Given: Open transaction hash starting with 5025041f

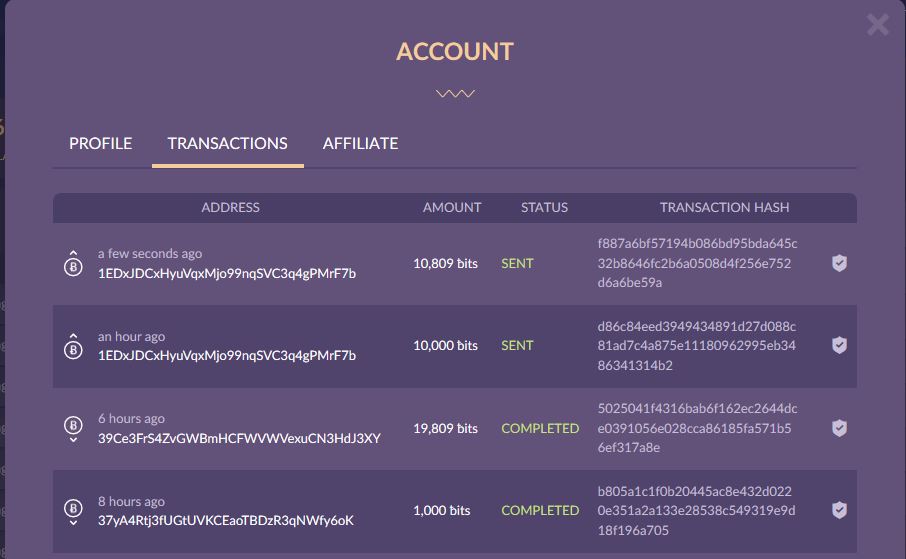Looking at the screenshot, I should click(x=696, y=428).
